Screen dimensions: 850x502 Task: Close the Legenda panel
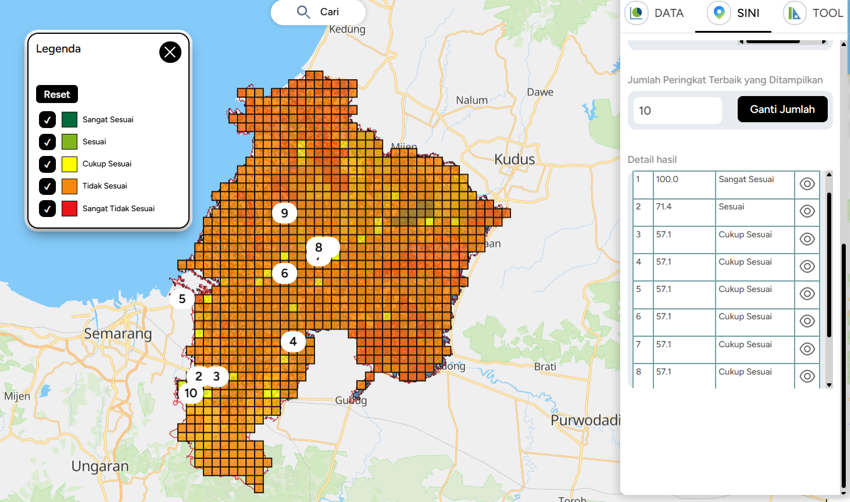pos(170,52)
